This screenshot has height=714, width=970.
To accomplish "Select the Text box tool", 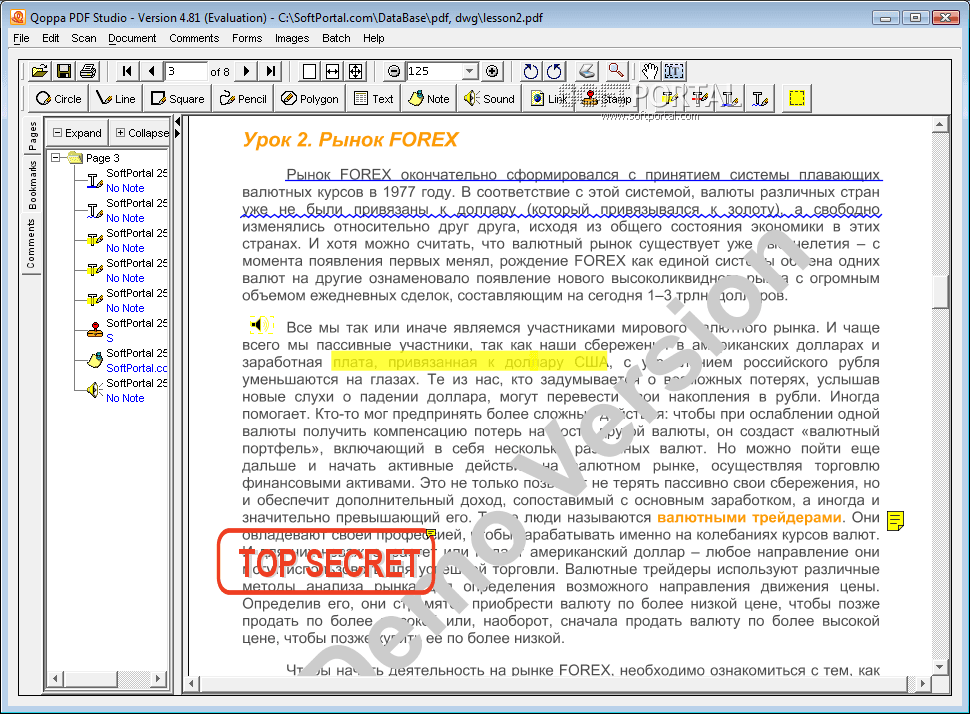I will [374, 98].
